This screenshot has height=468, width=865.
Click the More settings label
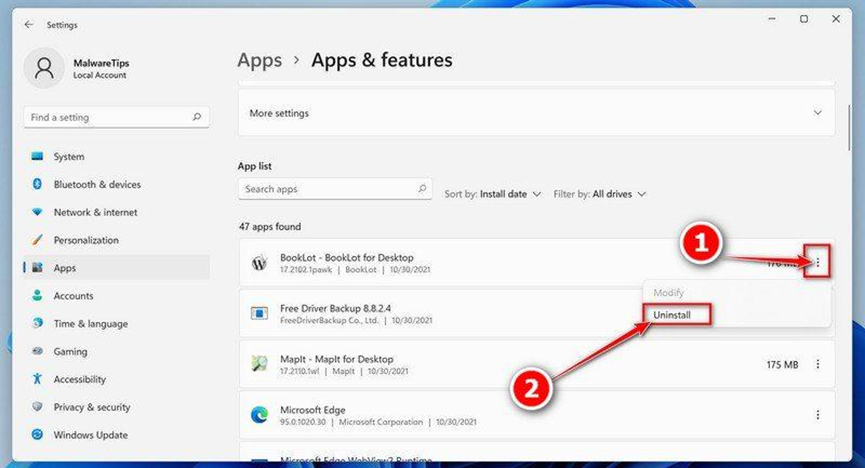pos(279,113)
